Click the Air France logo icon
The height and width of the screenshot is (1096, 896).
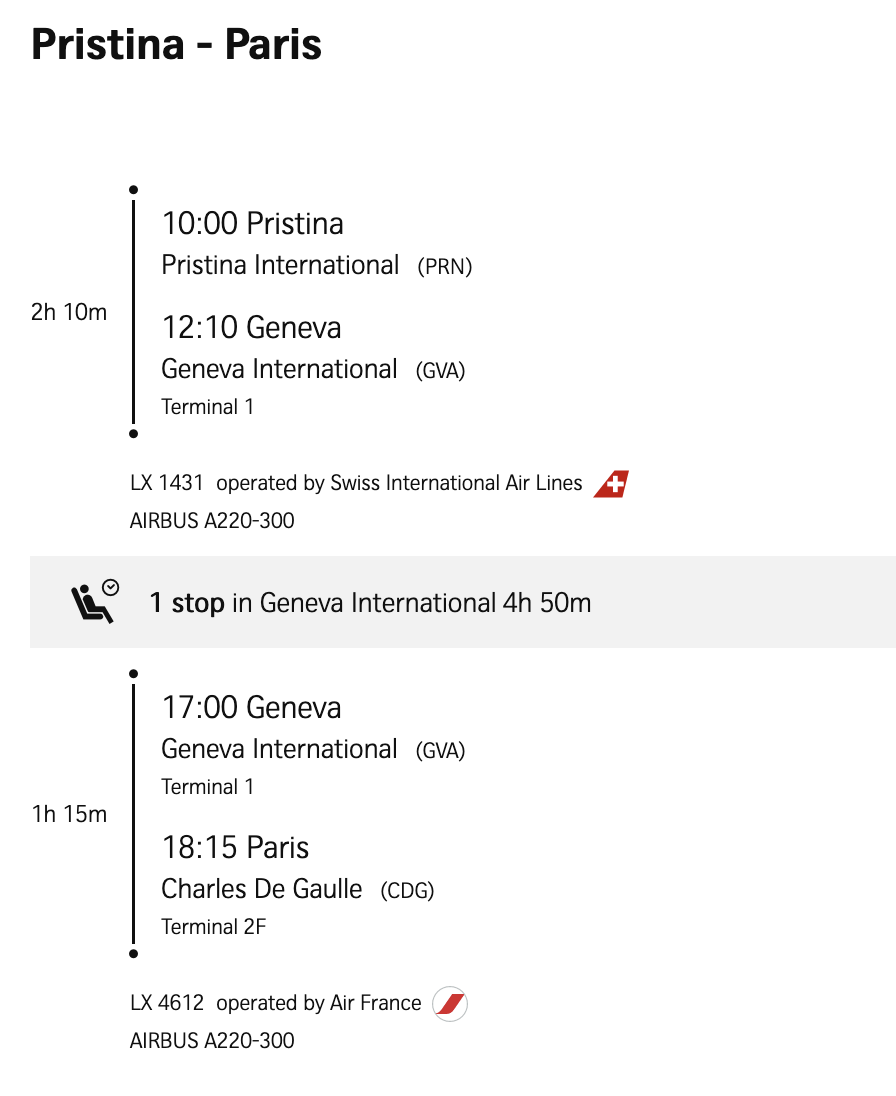pos(450,1003)
